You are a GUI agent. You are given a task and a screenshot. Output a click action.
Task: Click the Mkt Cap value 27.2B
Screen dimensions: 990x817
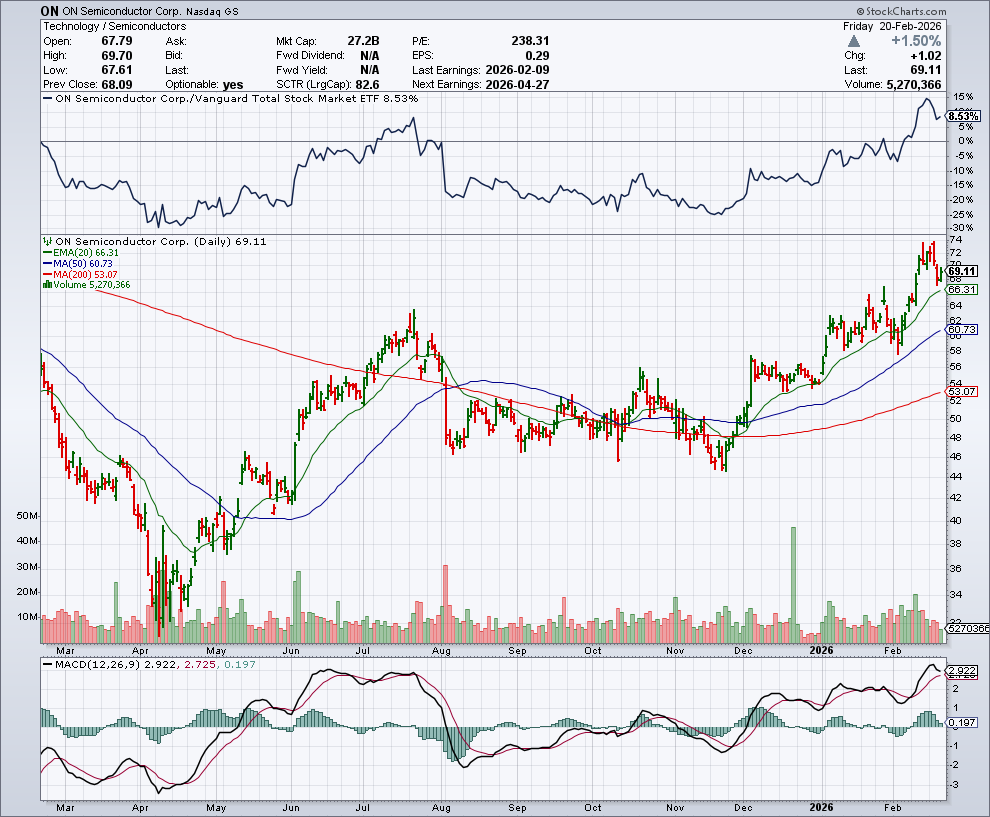(x=363, y=41)
